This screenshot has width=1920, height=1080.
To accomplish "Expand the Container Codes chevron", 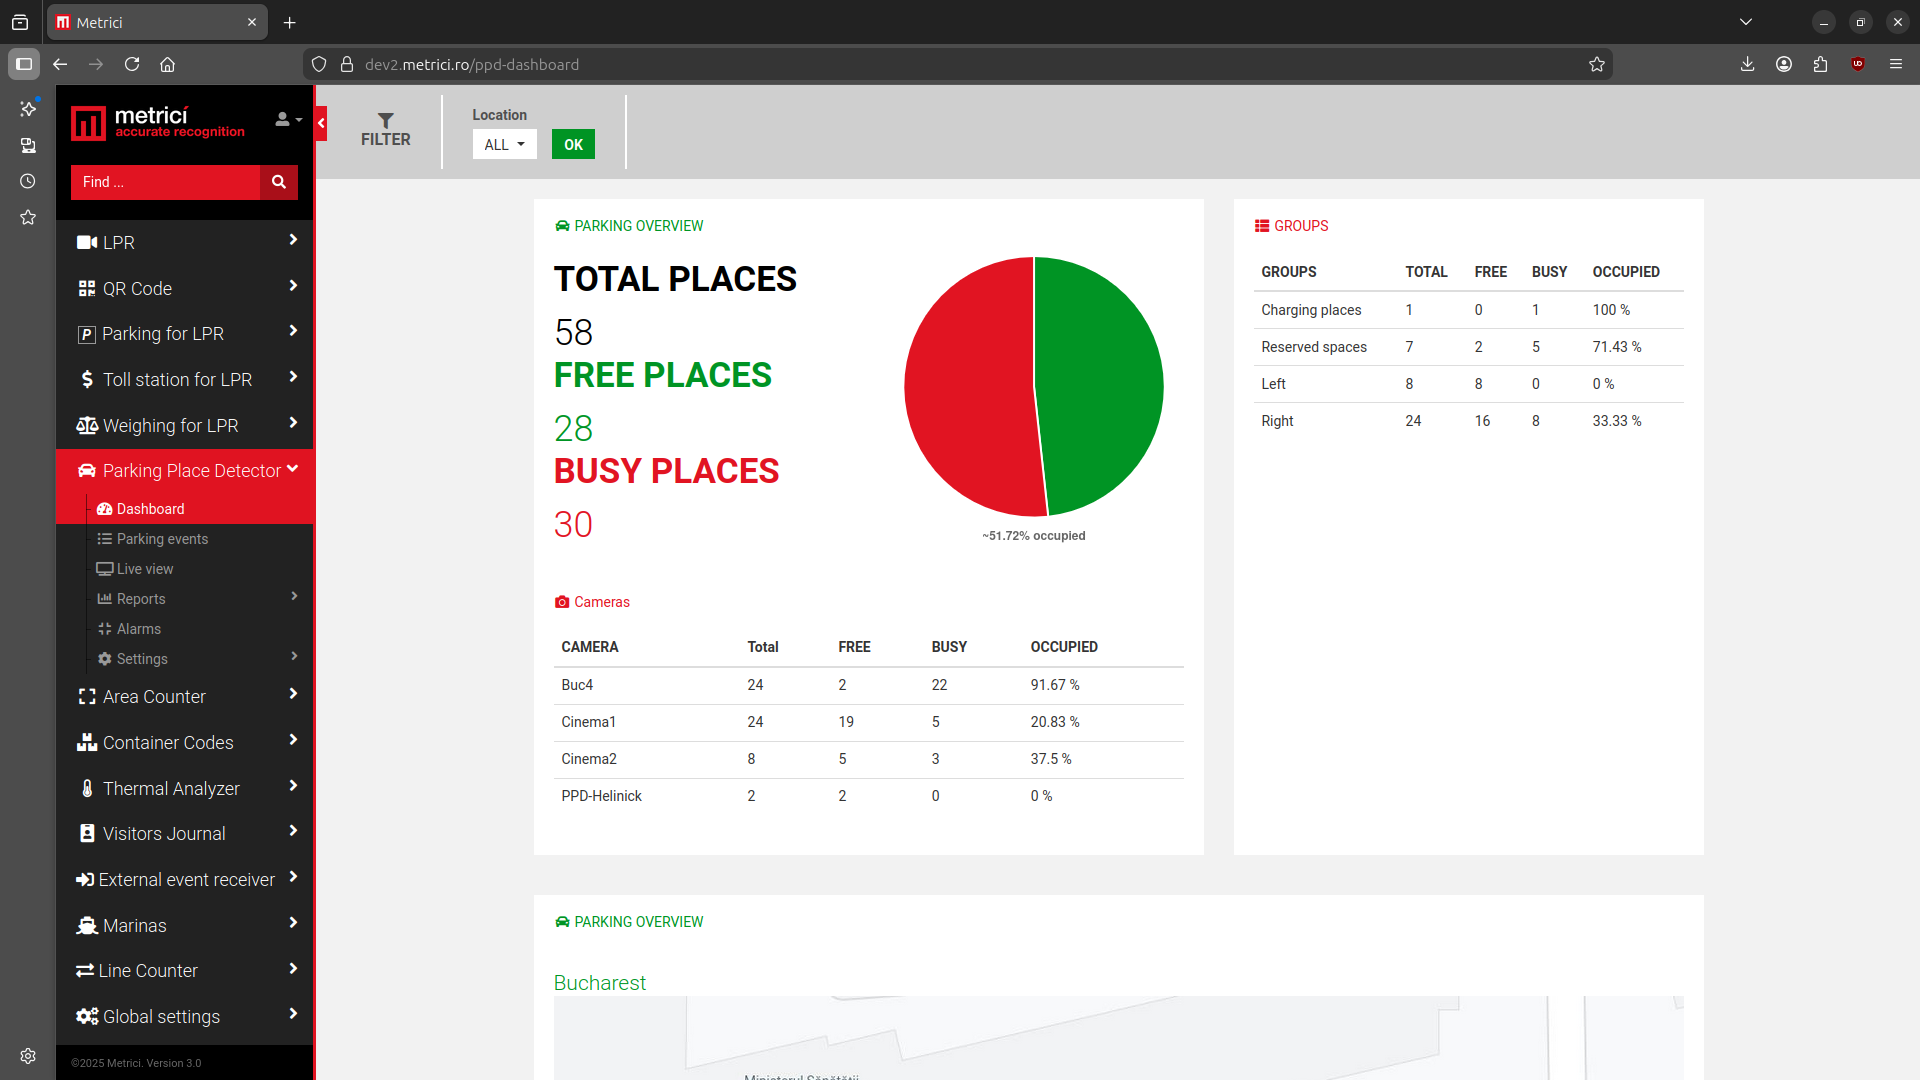I will point(293,740).
